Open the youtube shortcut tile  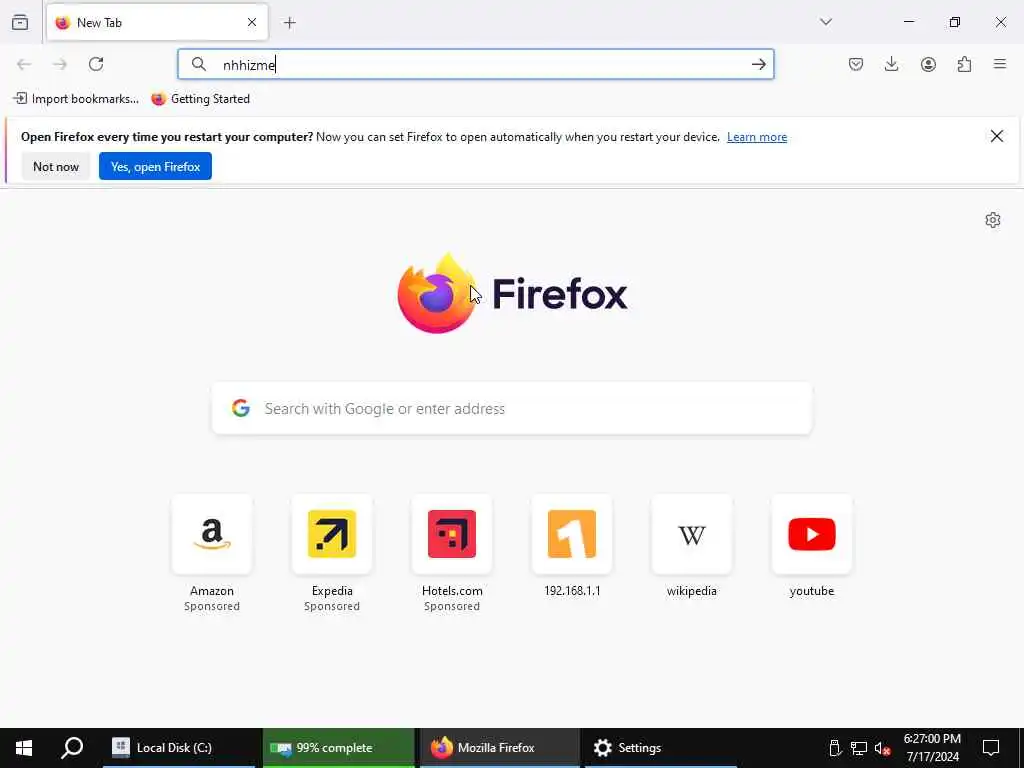[812, 547]
